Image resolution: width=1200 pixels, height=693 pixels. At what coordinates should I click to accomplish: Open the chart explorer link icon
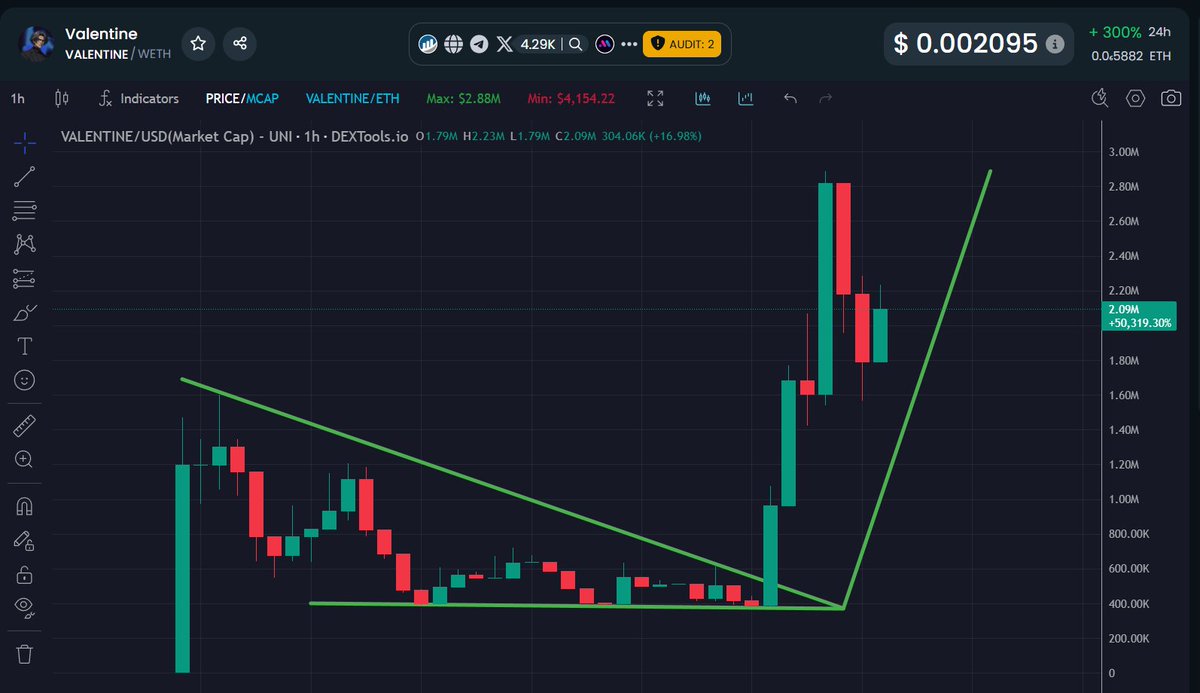(x=428, y=44)
